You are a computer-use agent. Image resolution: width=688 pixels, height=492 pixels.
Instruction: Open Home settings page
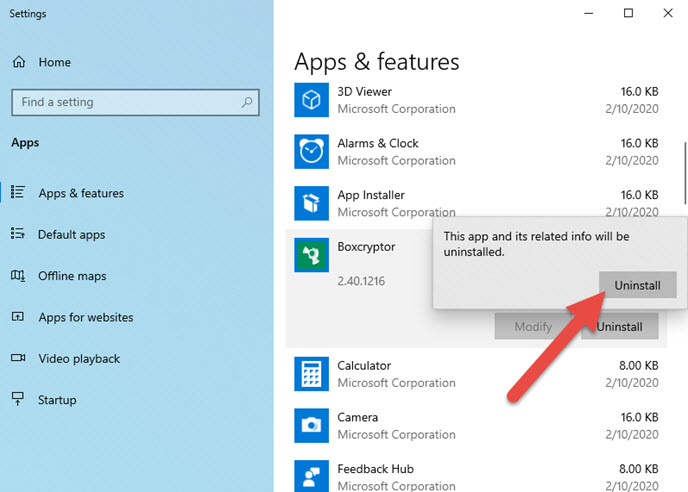(x=54, y=62)
